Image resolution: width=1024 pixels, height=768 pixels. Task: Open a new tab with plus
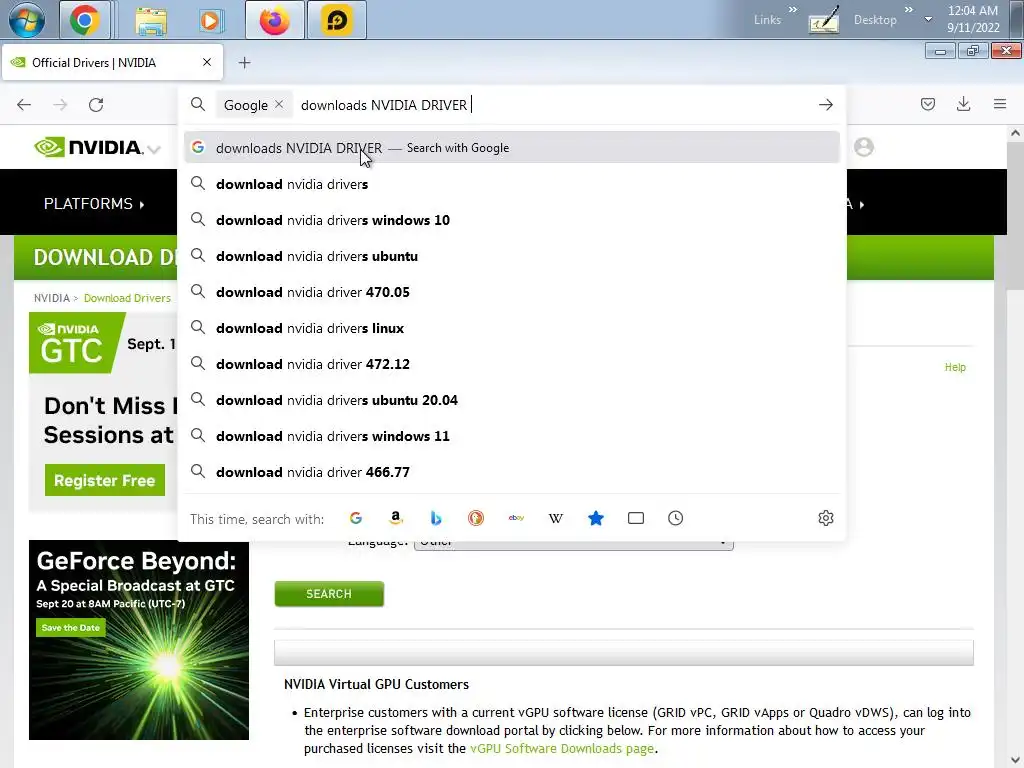(244, 63)
